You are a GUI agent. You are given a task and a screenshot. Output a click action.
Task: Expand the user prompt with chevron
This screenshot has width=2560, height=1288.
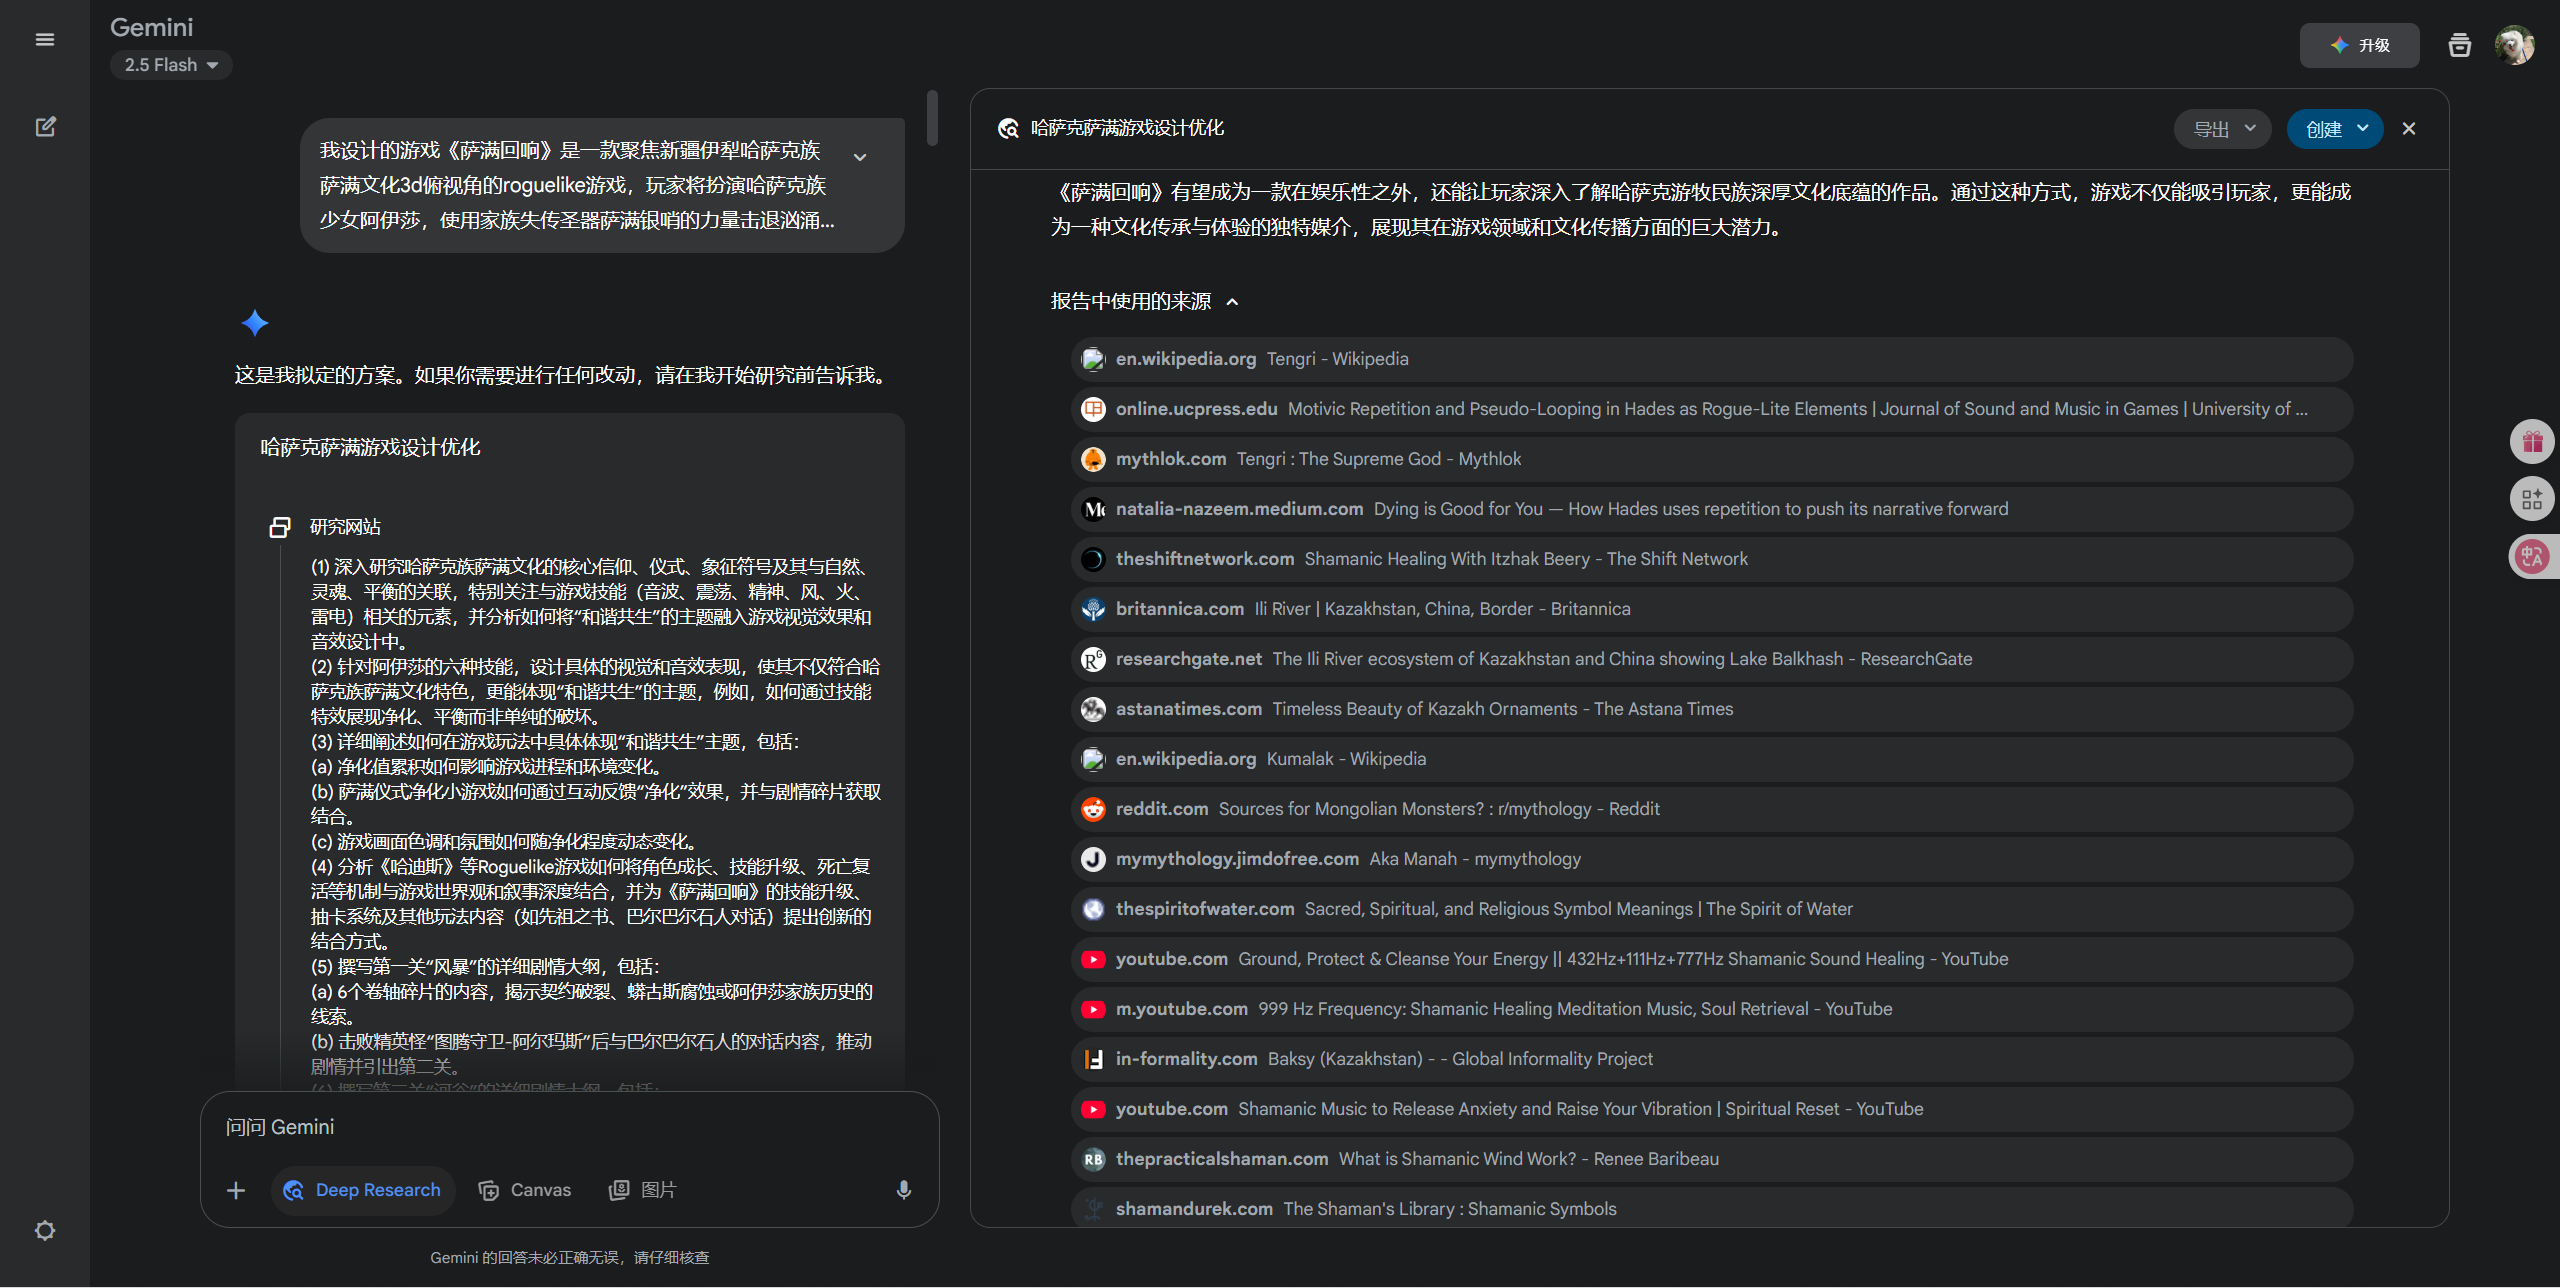[x=860, y=157]
